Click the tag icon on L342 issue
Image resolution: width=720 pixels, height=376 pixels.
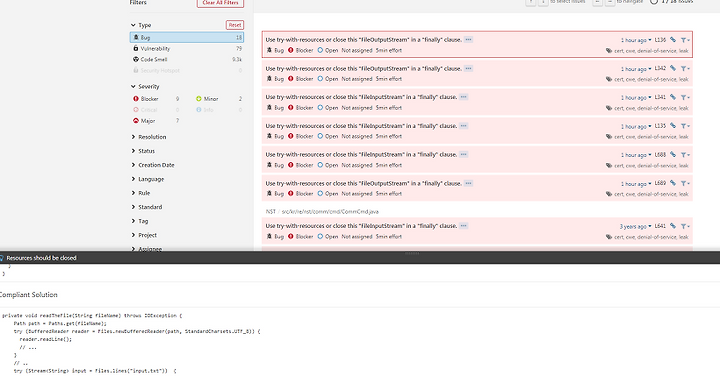pyautogui.click(x=609, y=79)
